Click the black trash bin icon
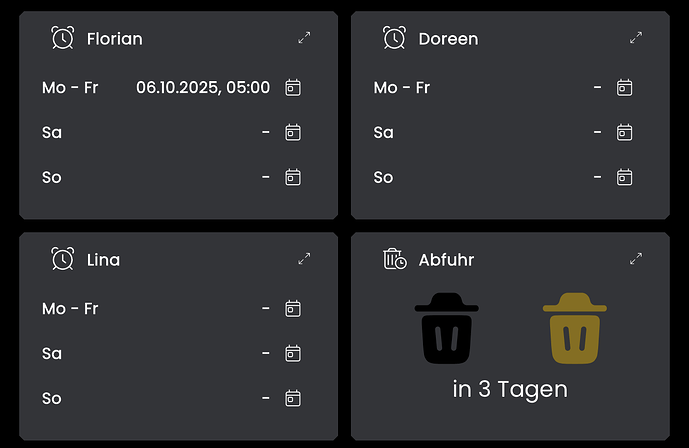Viewport: 689px width, 448px height. (x=446, y=328)
